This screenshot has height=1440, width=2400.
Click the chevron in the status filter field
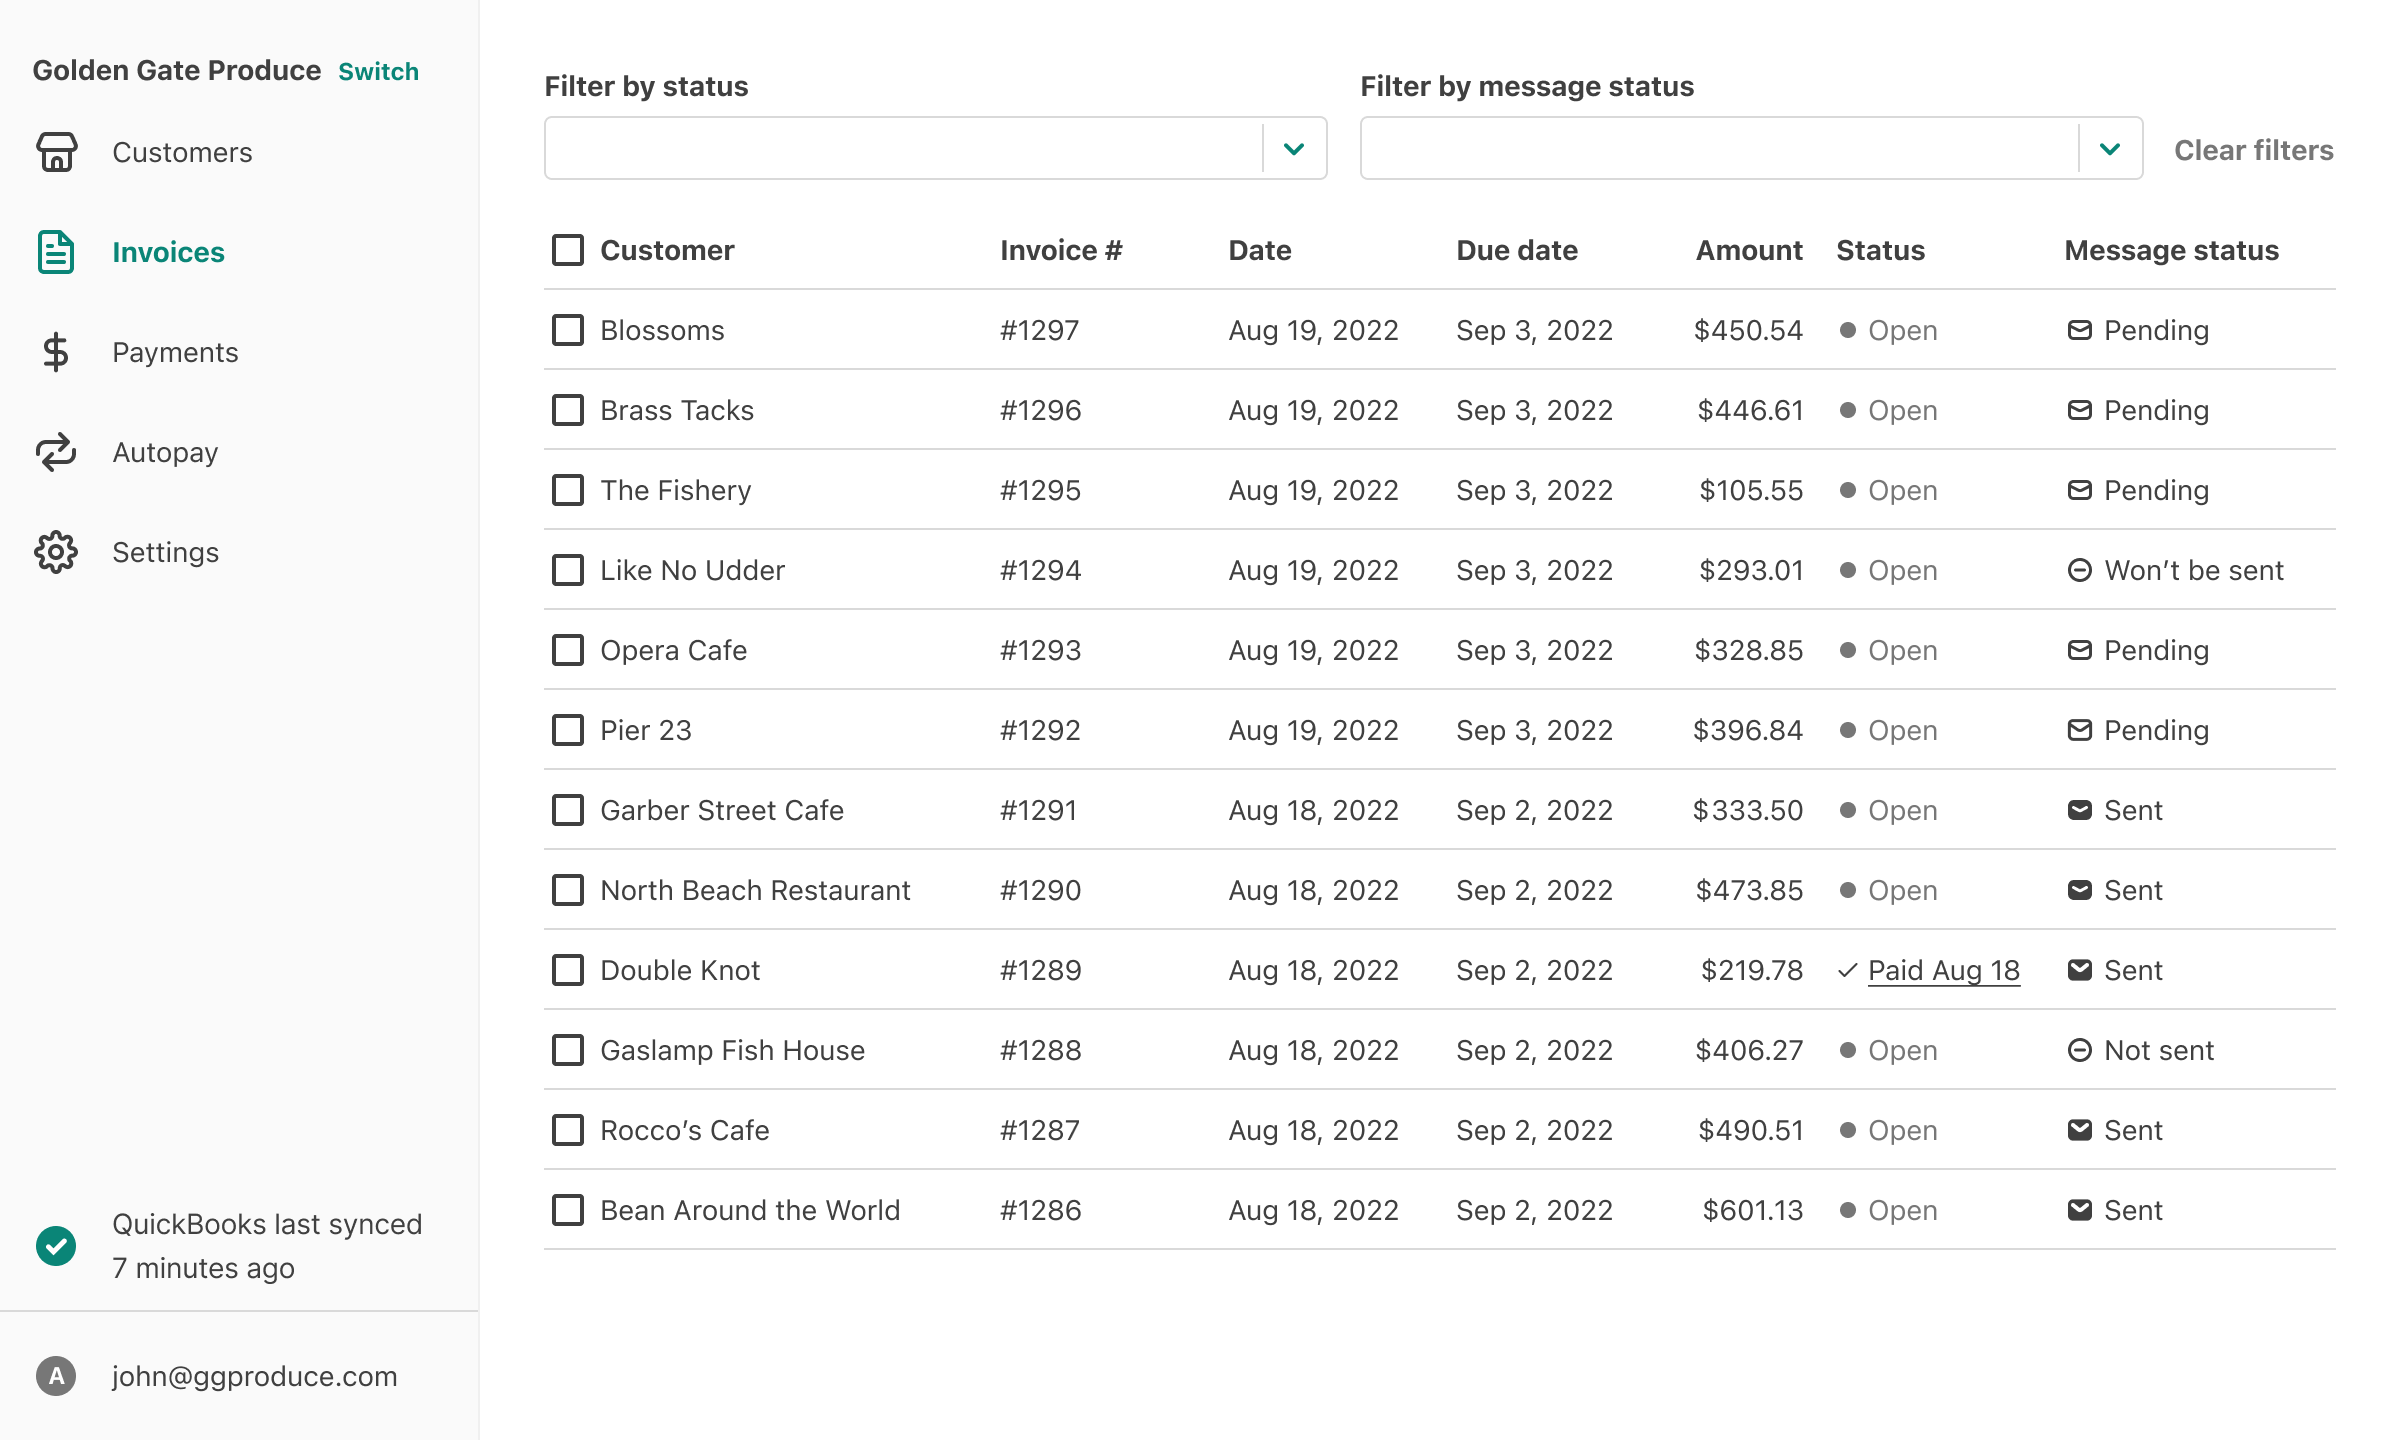coord(1294,150)
